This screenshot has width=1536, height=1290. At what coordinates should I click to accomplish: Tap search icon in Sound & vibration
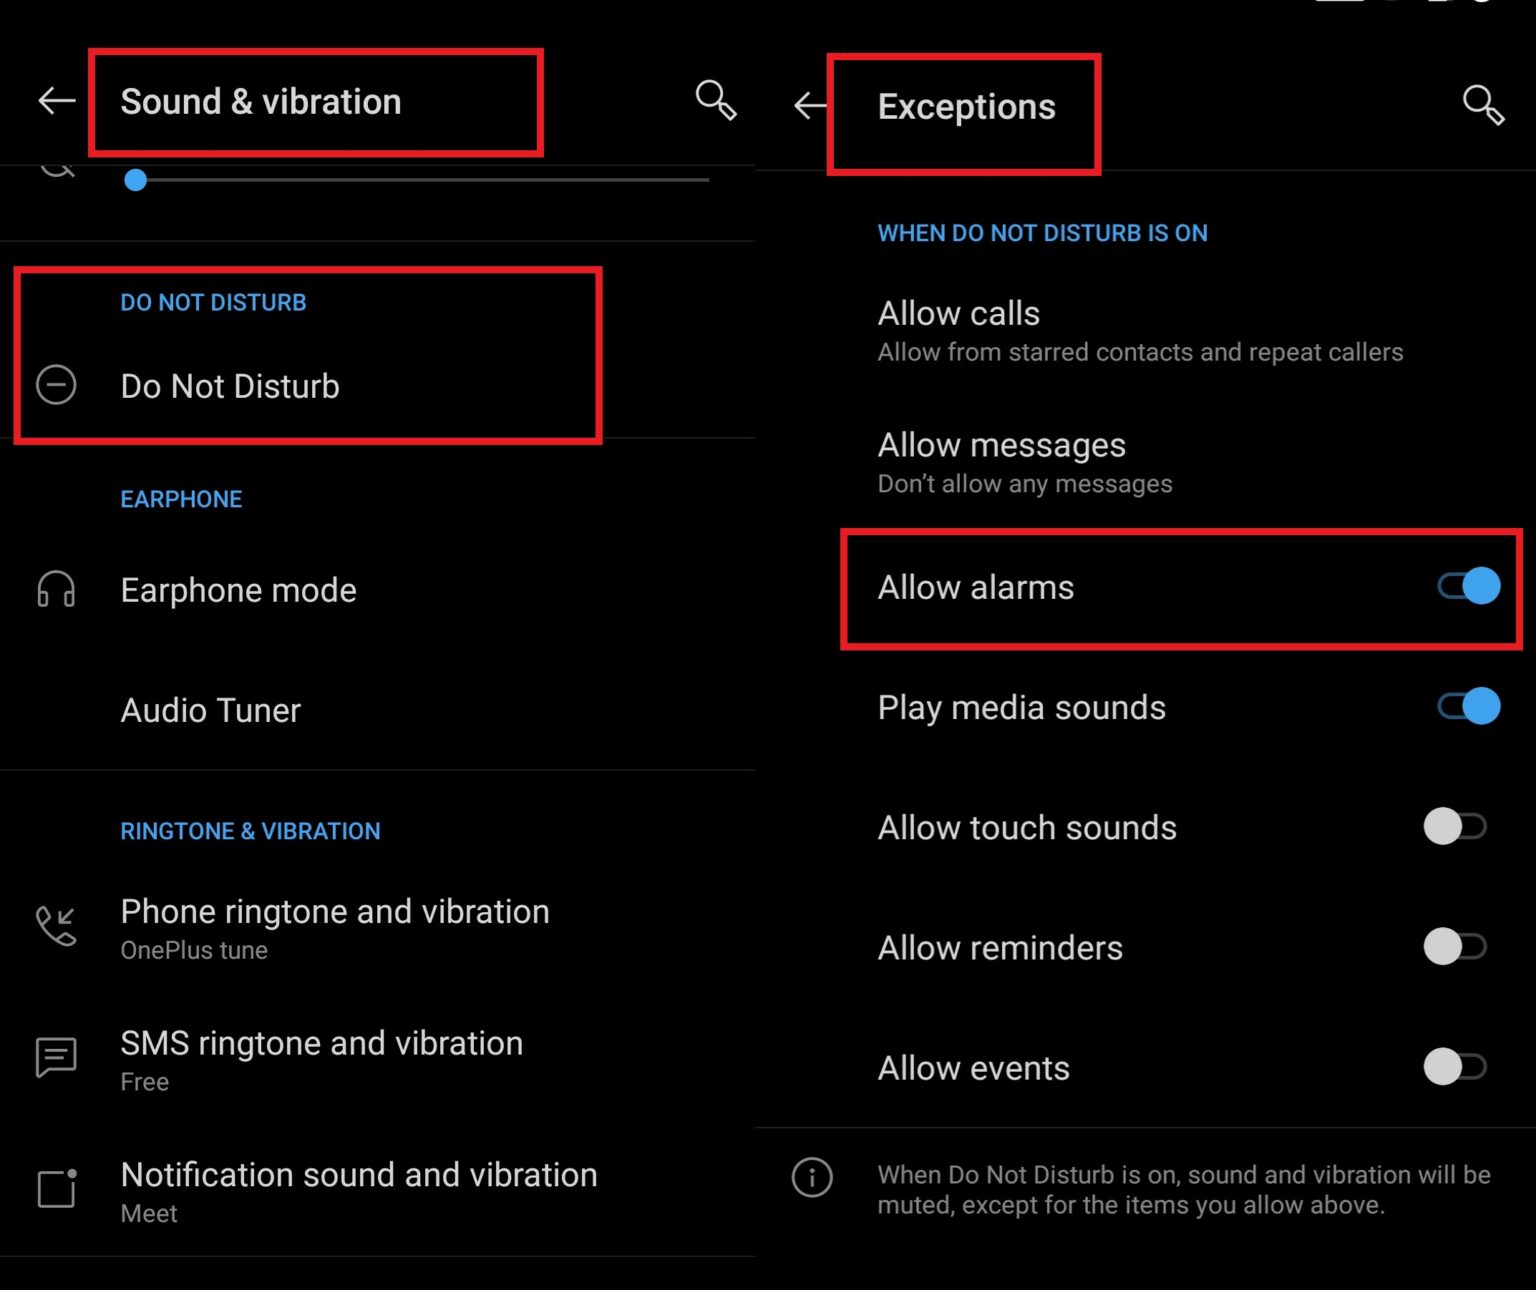click(x=715, y=100)
